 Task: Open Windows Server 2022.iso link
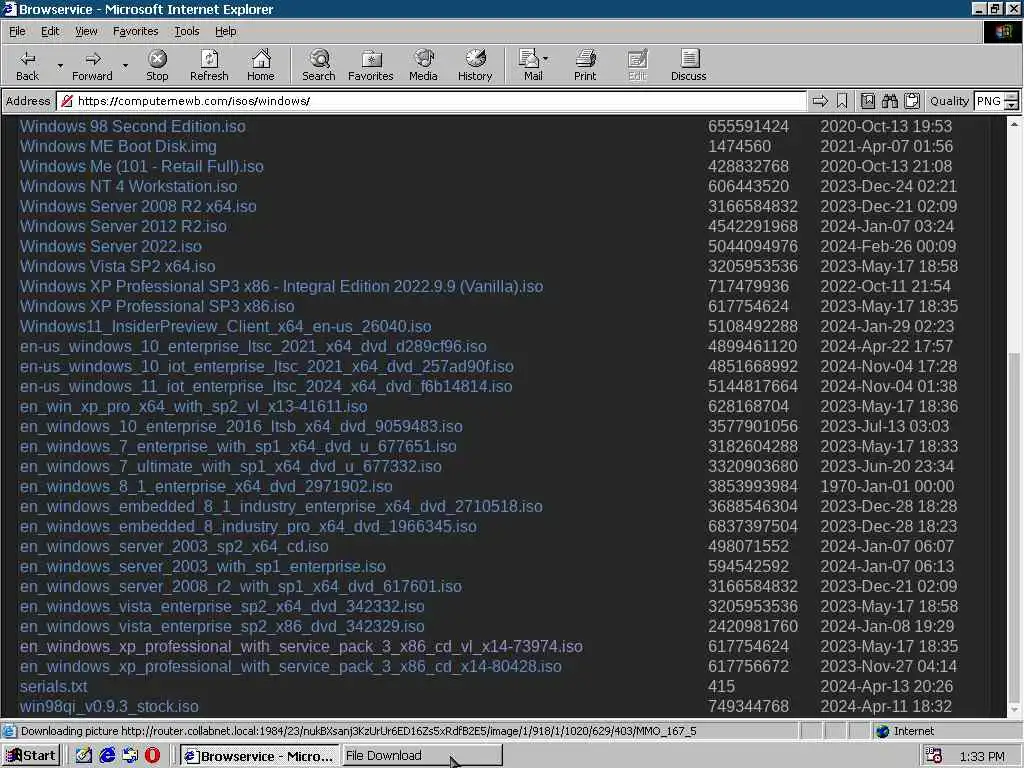110,246
